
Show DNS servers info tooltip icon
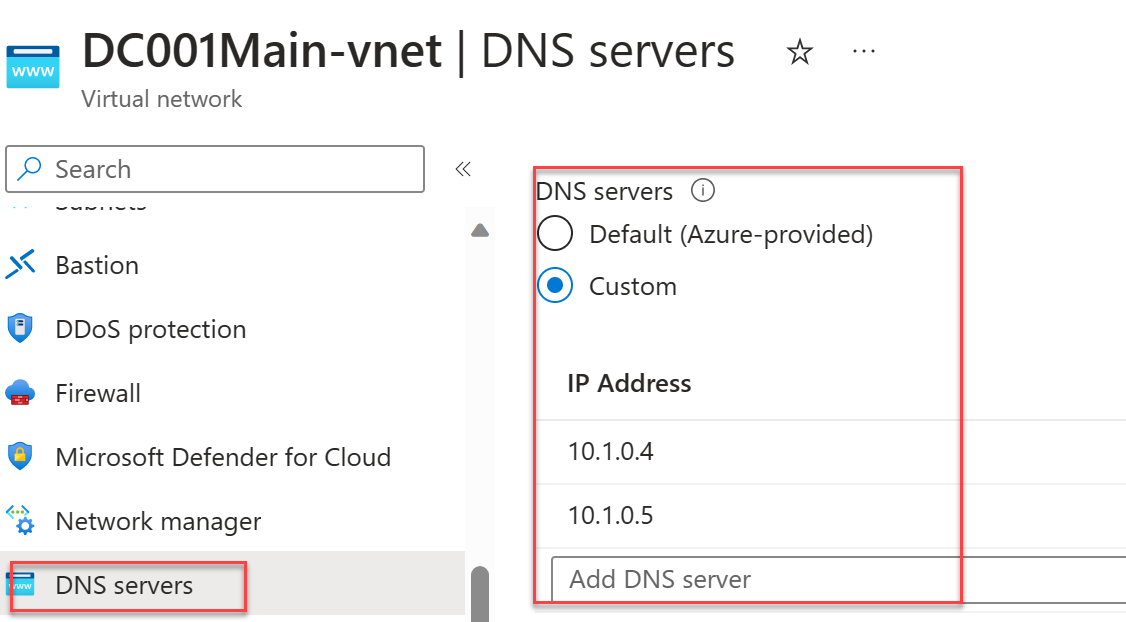click(x=702, y=191)
